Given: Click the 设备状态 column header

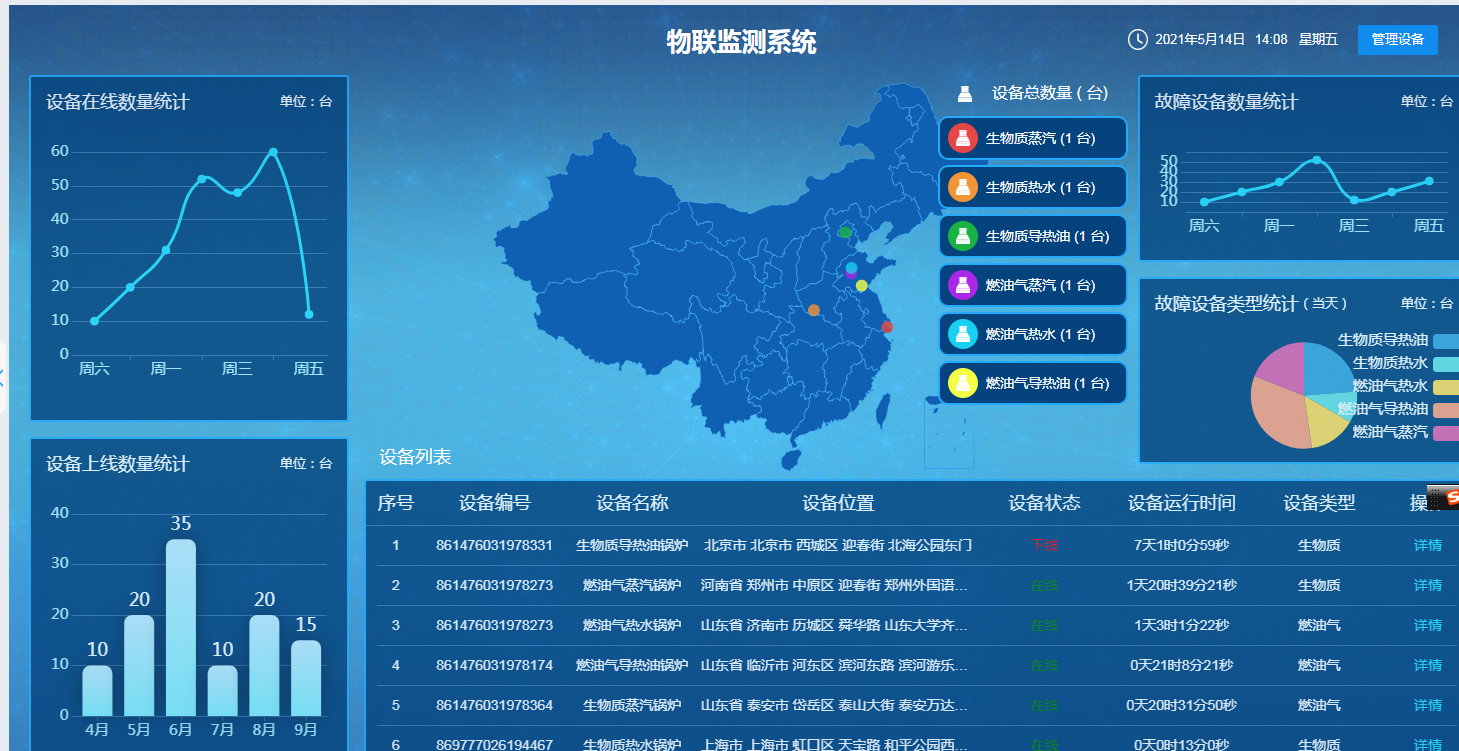Looking at the screenshot, I should 1044,503.
